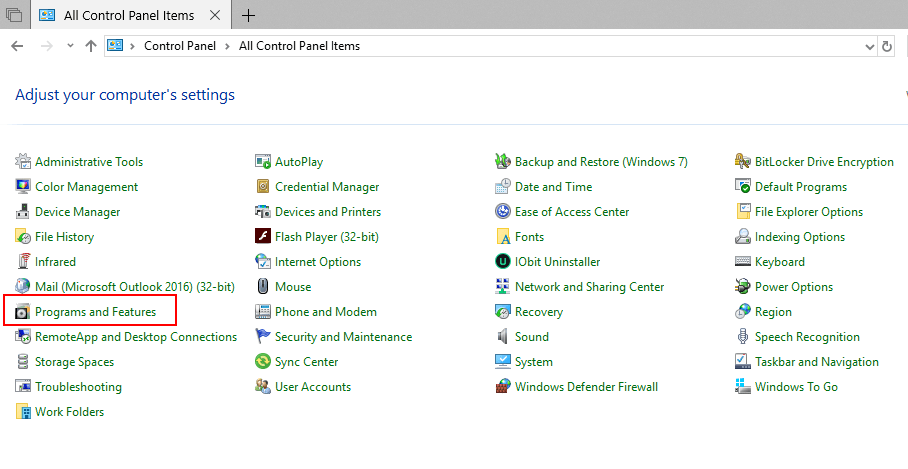This screenshot has height=469, width=908.
Task: Open a new tab with the plus button
Action: pos(249,15)
